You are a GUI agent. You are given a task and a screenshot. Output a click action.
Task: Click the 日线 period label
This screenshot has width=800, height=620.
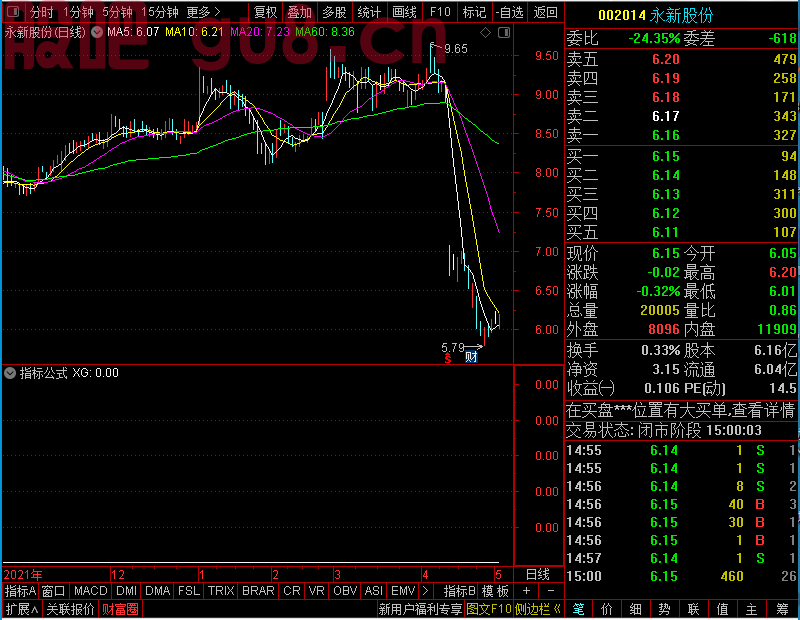[538, 575]
